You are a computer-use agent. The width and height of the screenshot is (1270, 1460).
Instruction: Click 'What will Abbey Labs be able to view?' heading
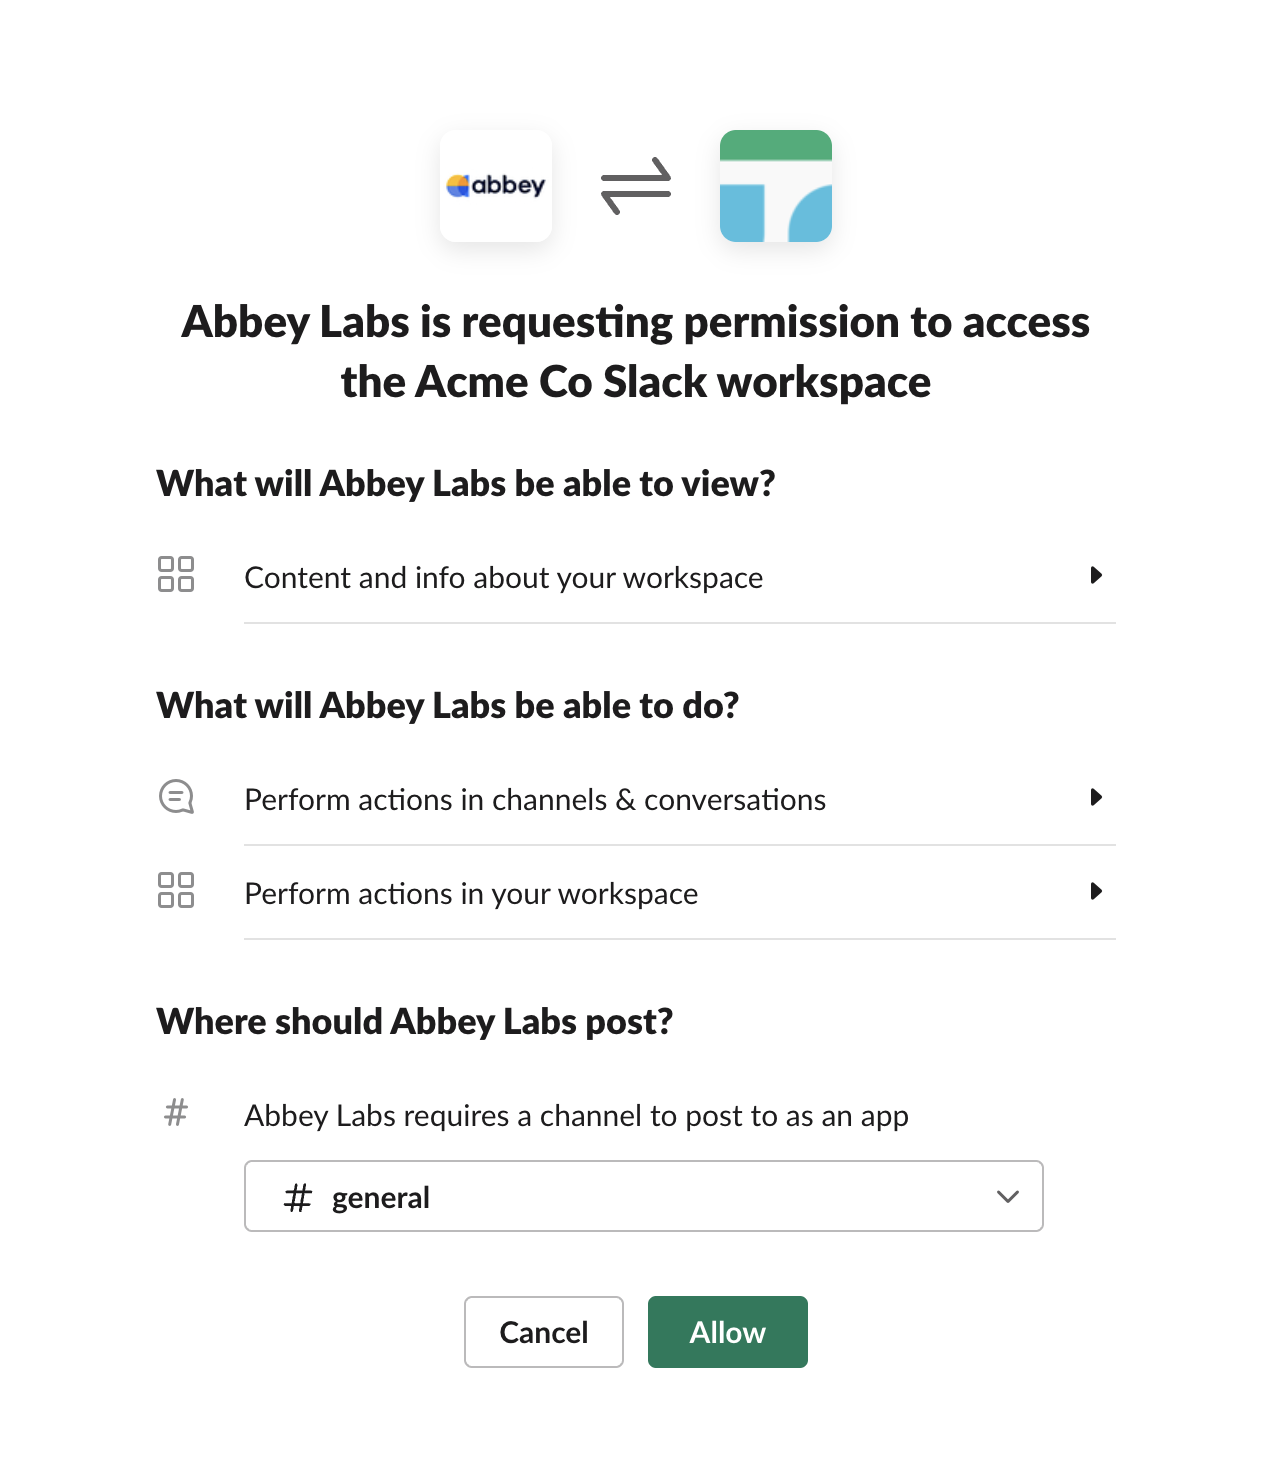click(x=466, y=484)
